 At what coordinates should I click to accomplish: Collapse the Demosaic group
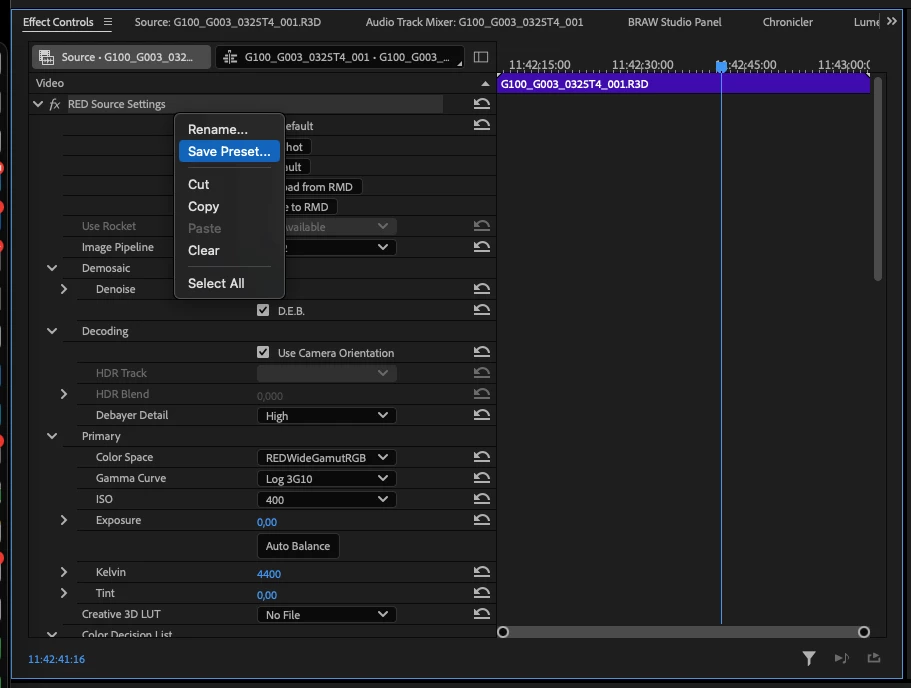[52, 268]
